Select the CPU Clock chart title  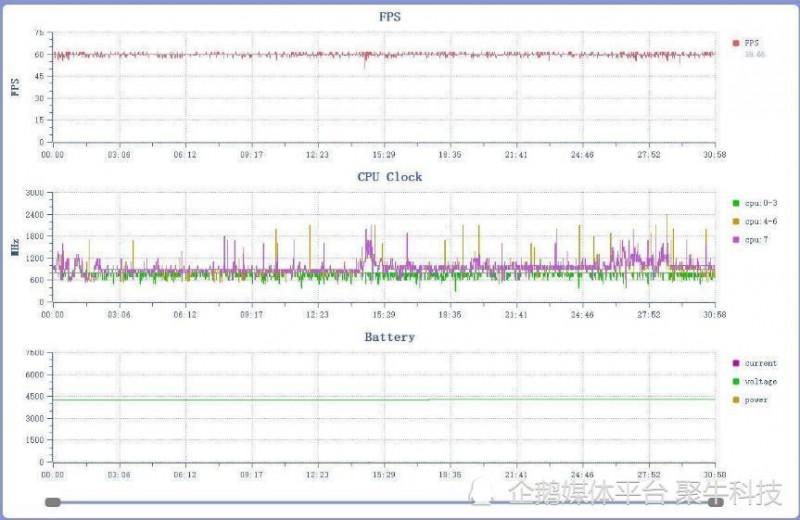(x=390, y=177)
